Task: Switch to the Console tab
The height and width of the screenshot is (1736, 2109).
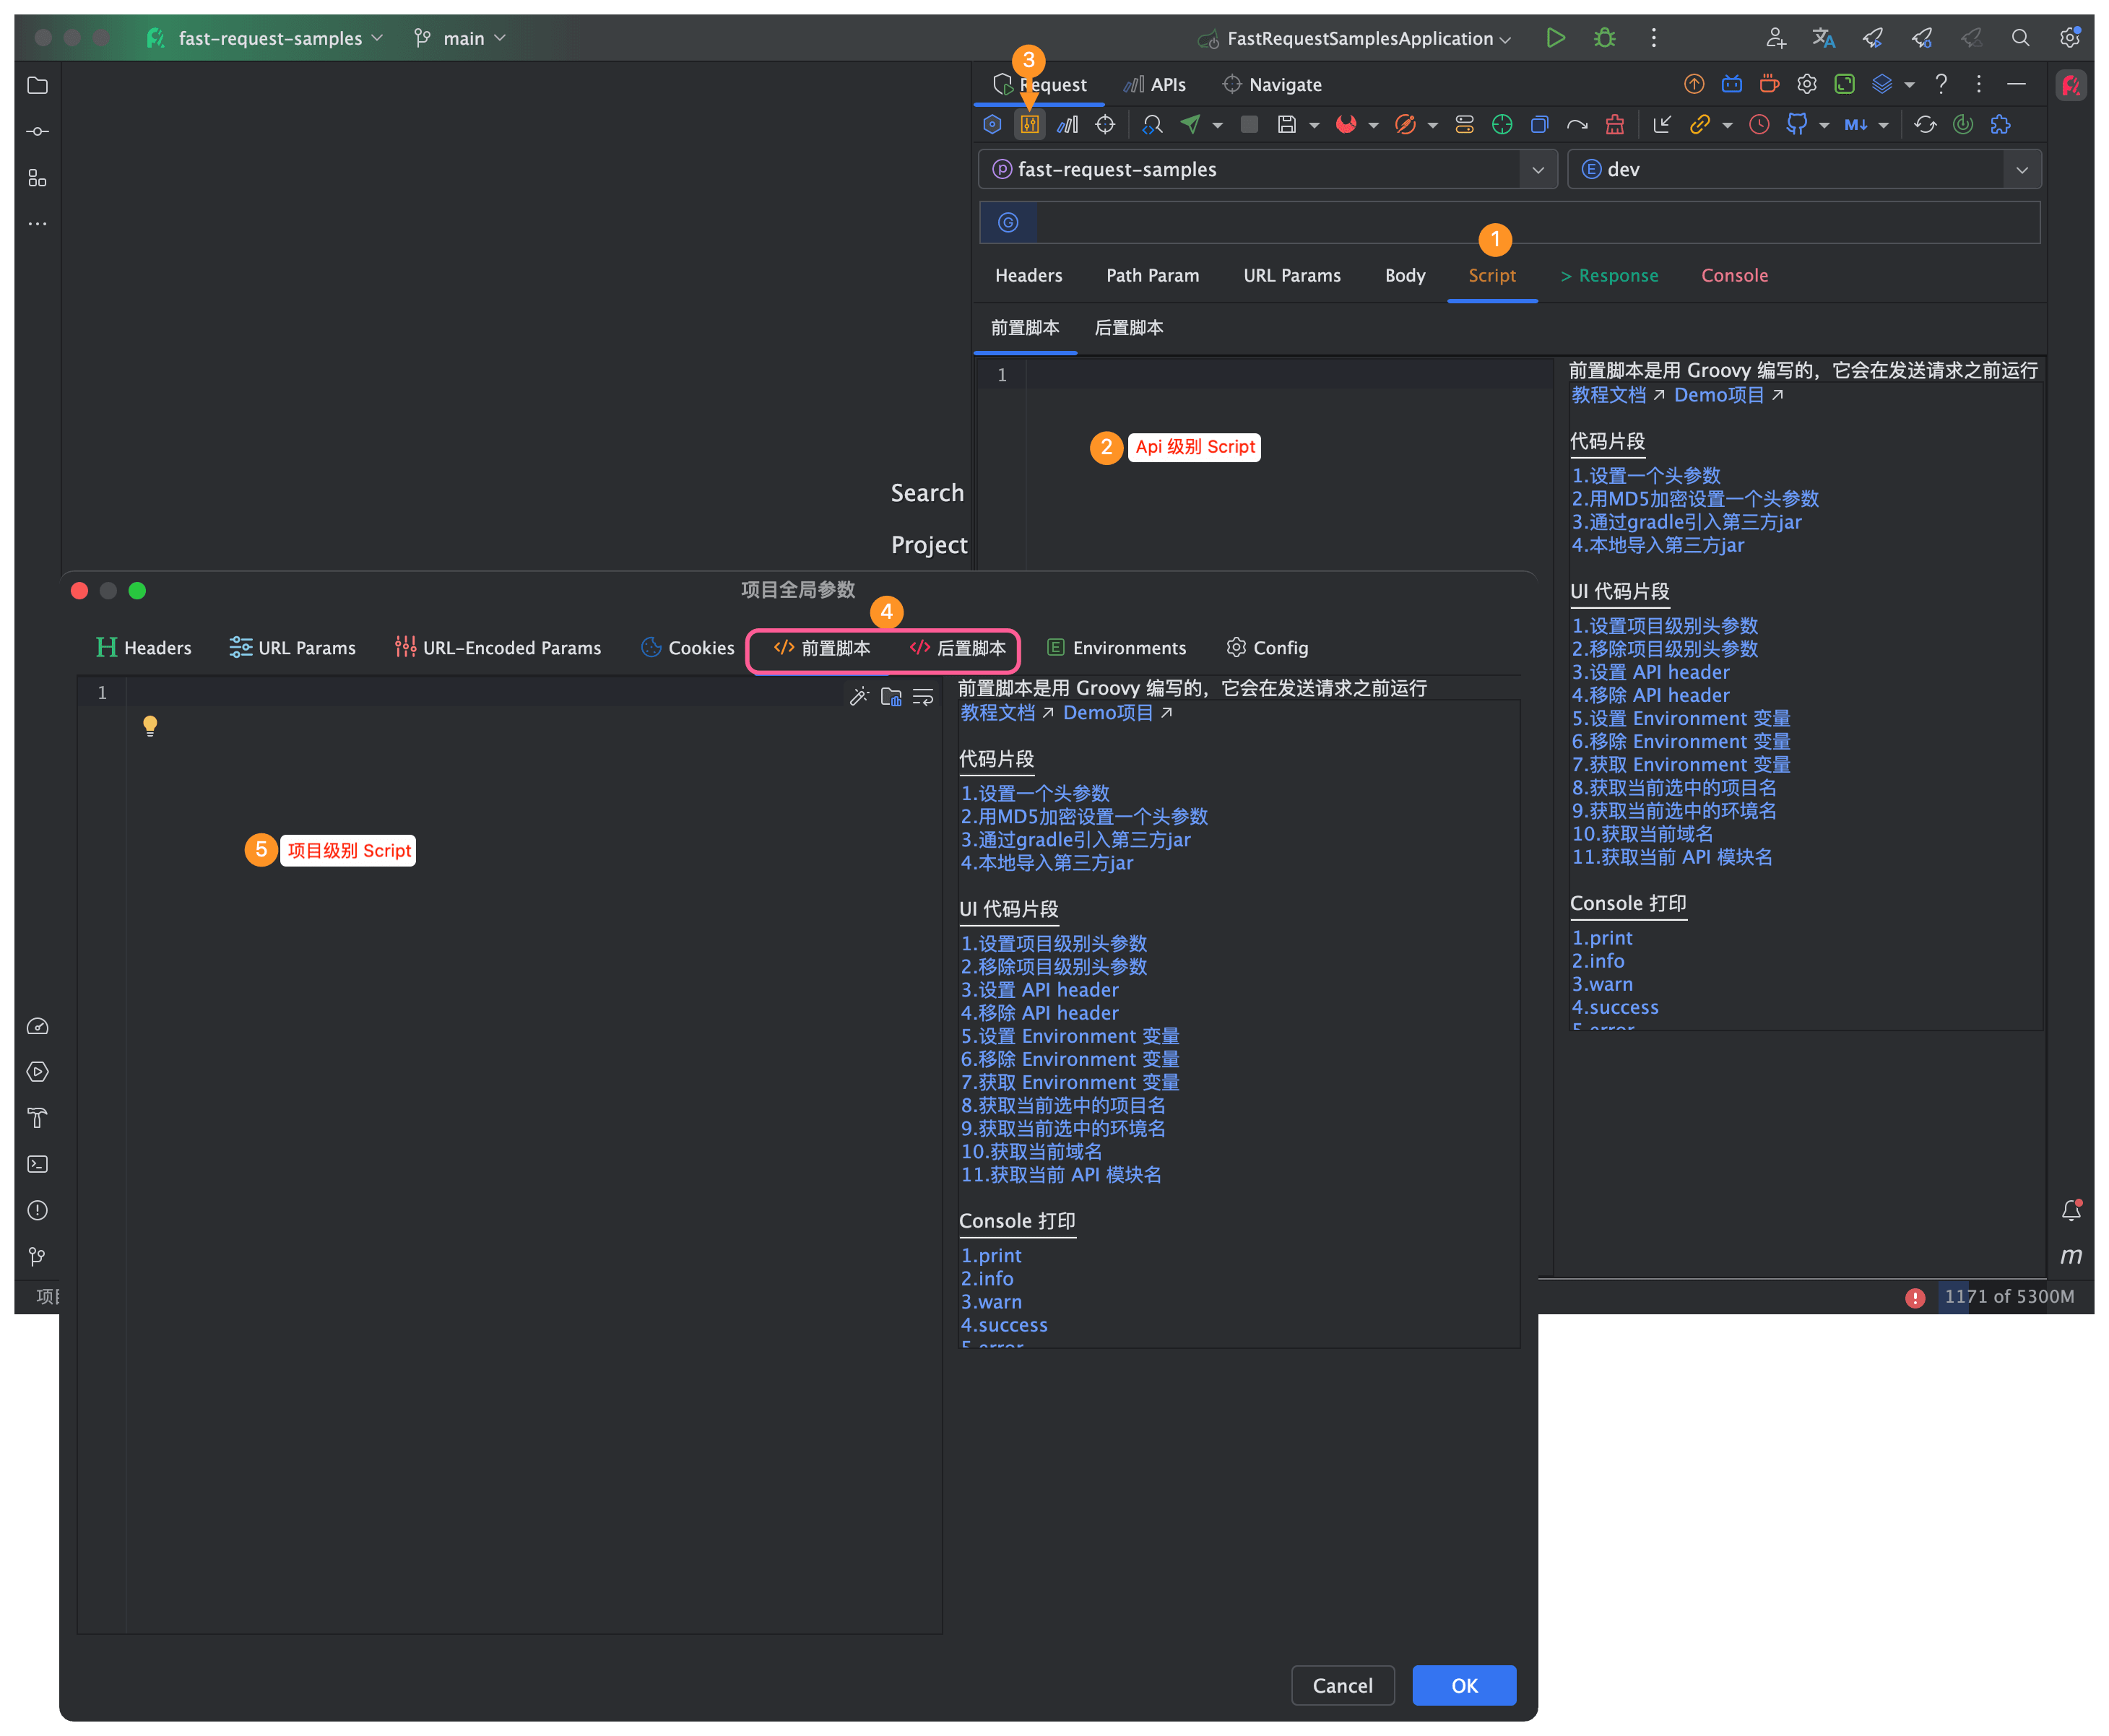Action: click(1734, 275)
